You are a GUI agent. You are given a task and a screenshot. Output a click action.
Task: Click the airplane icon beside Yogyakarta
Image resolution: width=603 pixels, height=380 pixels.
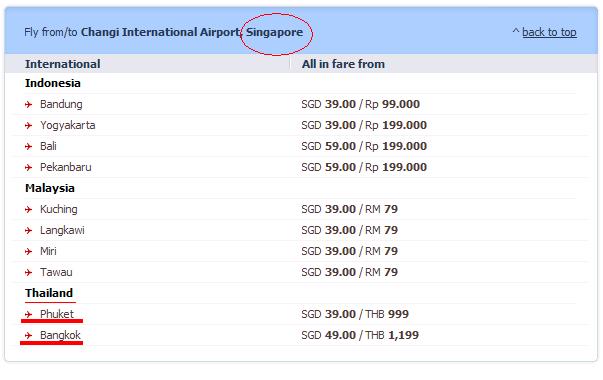click(x=28, y=125)
